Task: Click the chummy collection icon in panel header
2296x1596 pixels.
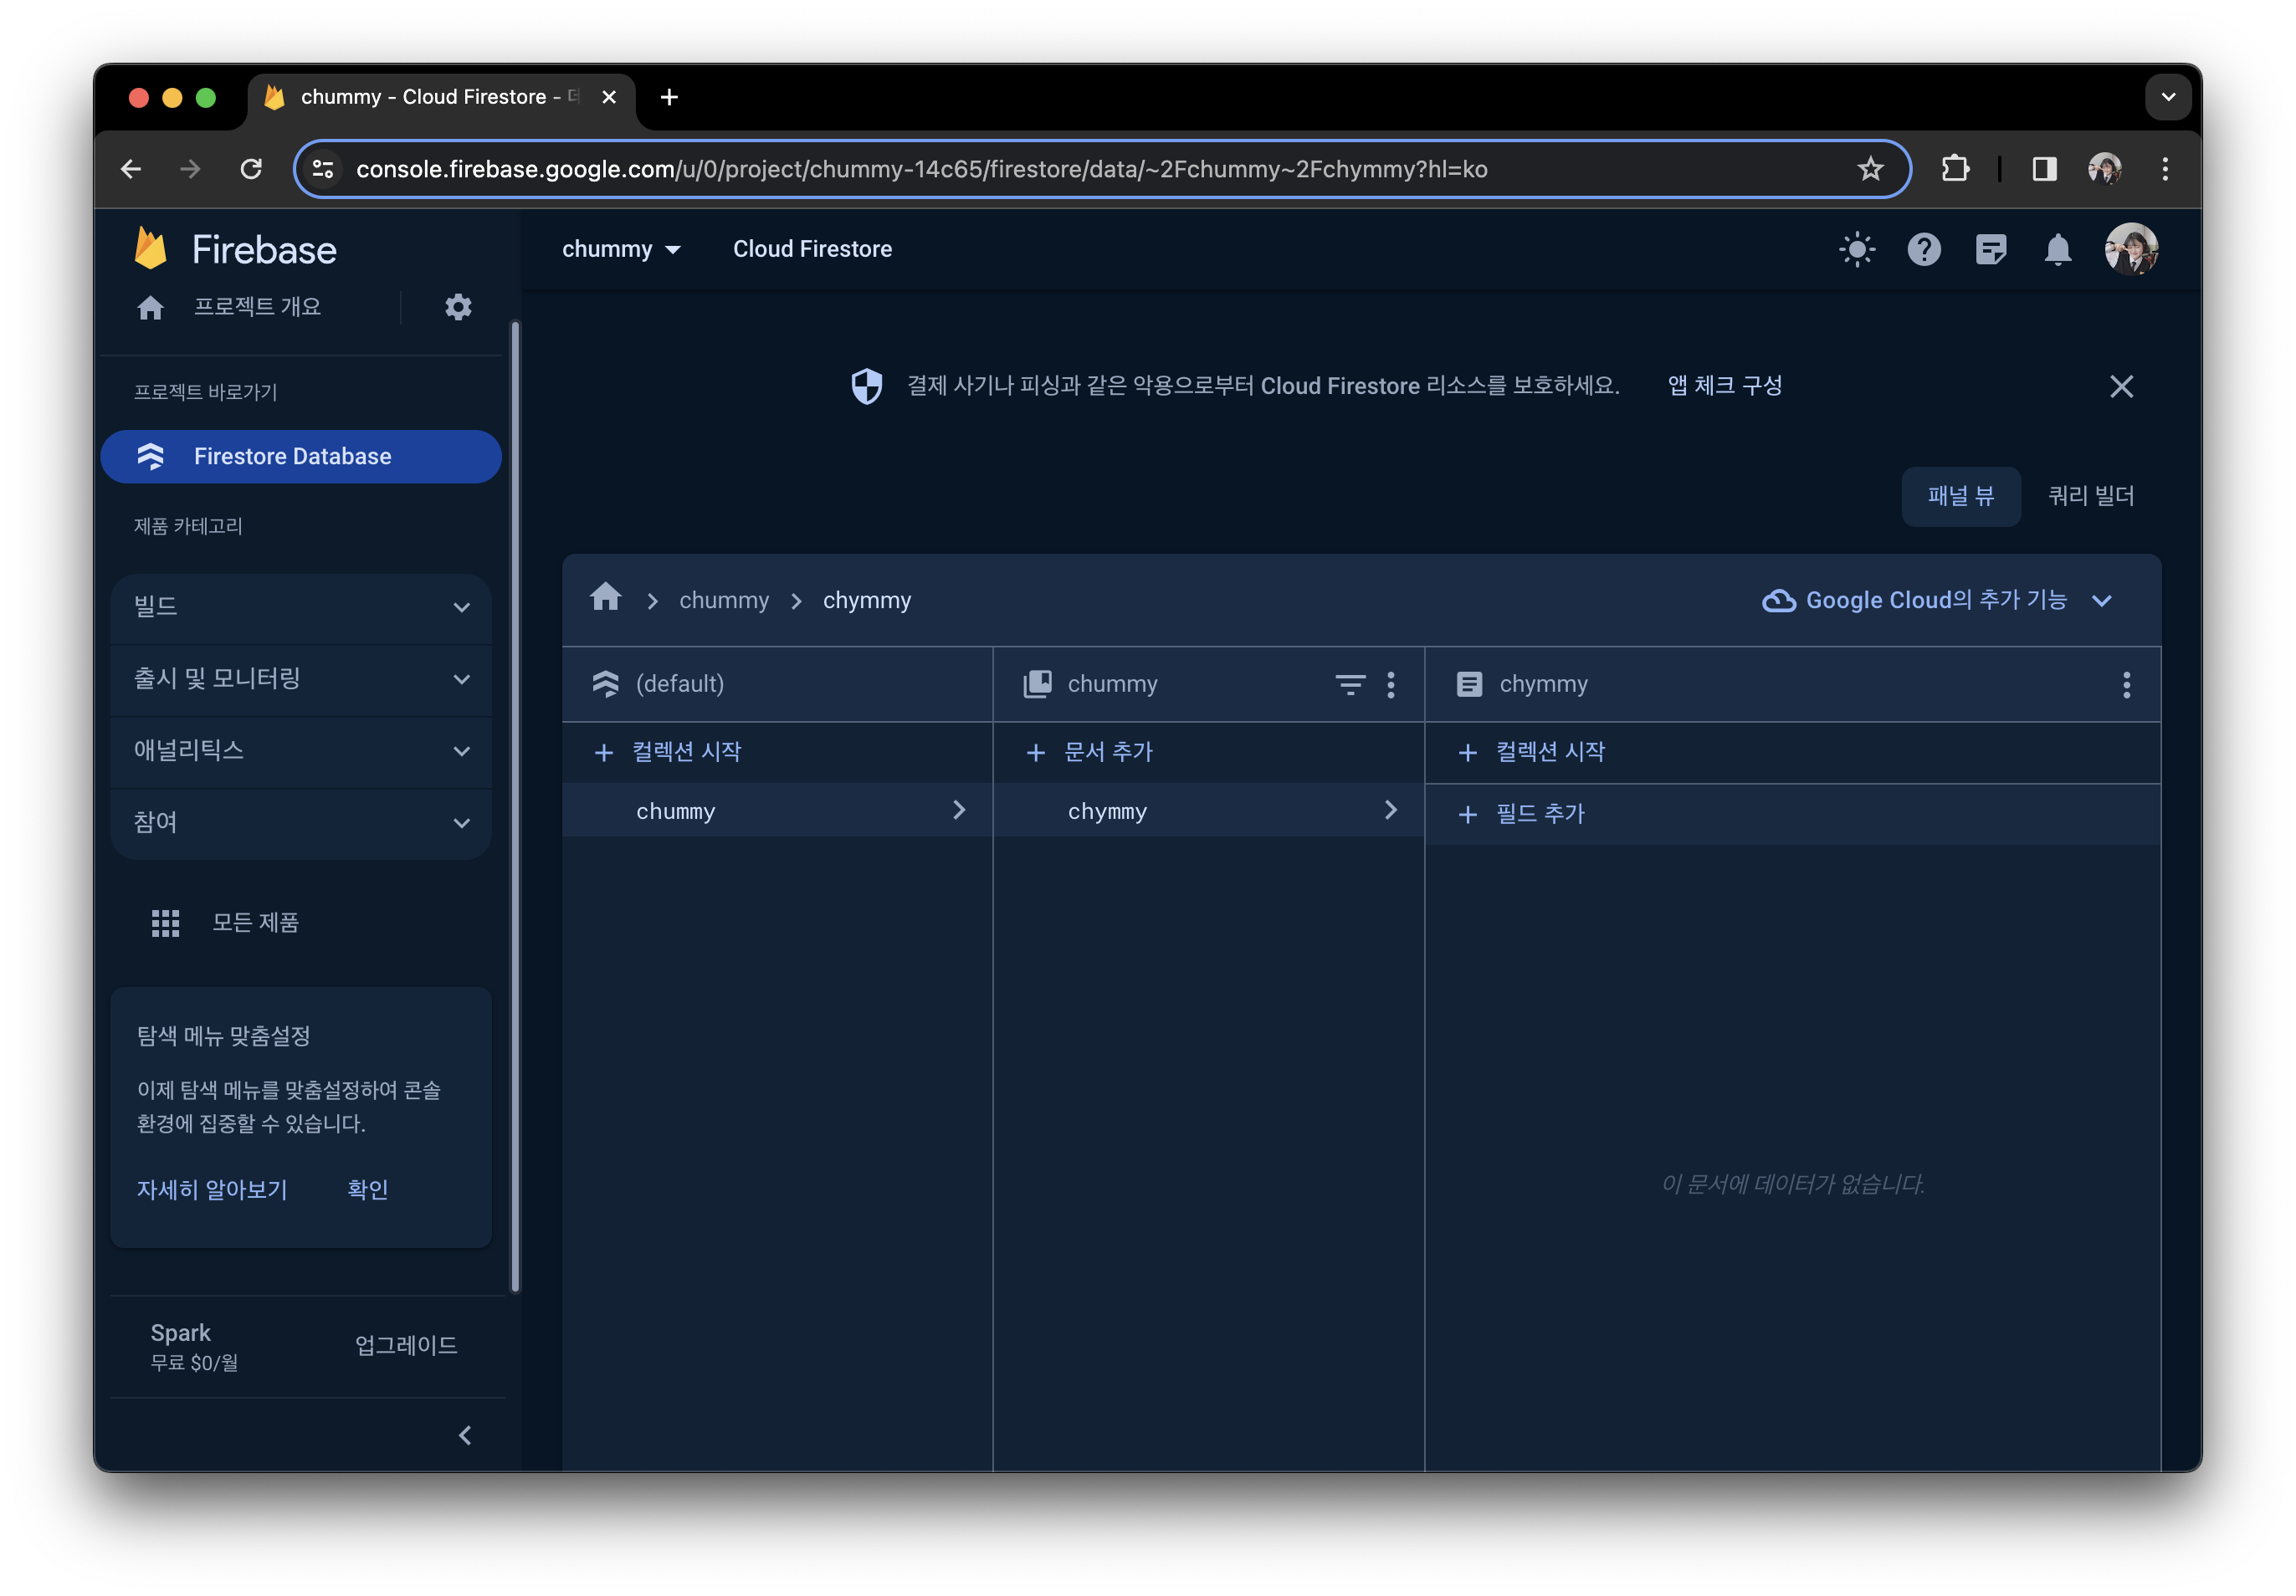Action: (x=1037, y=684)
